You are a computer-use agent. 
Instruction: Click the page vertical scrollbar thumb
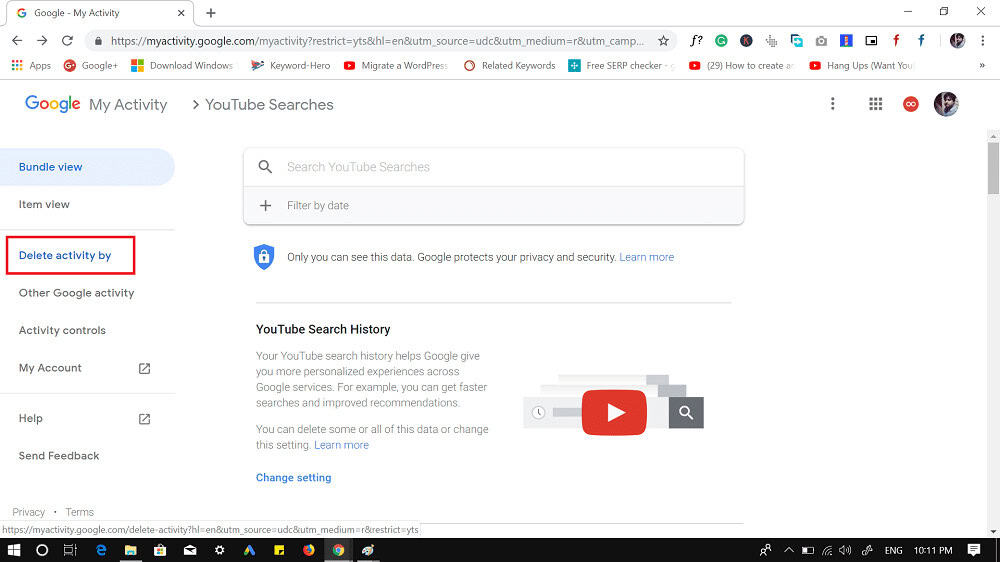pyautogui.click(x=993, y=168)
